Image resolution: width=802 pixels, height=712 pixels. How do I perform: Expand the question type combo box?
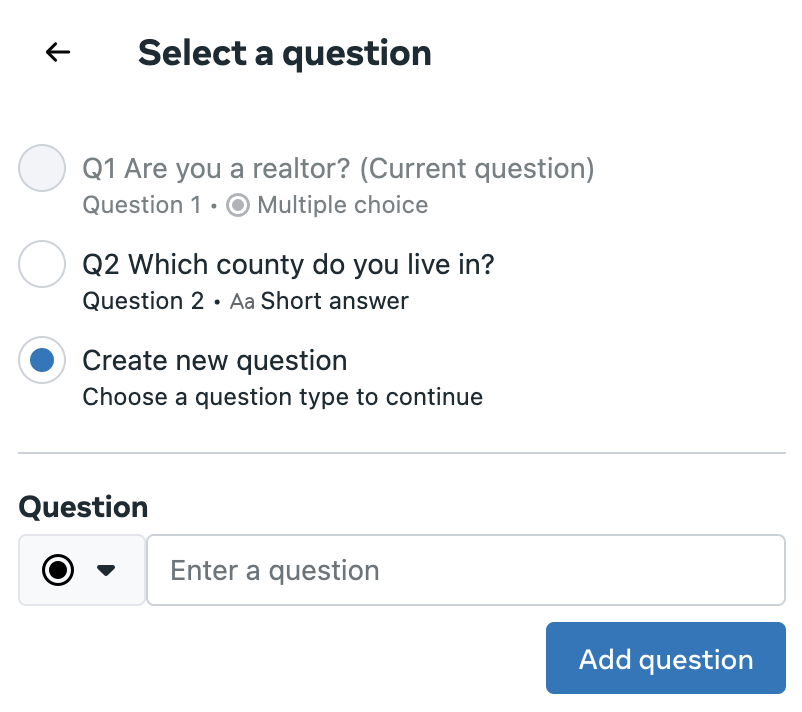[x=82, y=570]
